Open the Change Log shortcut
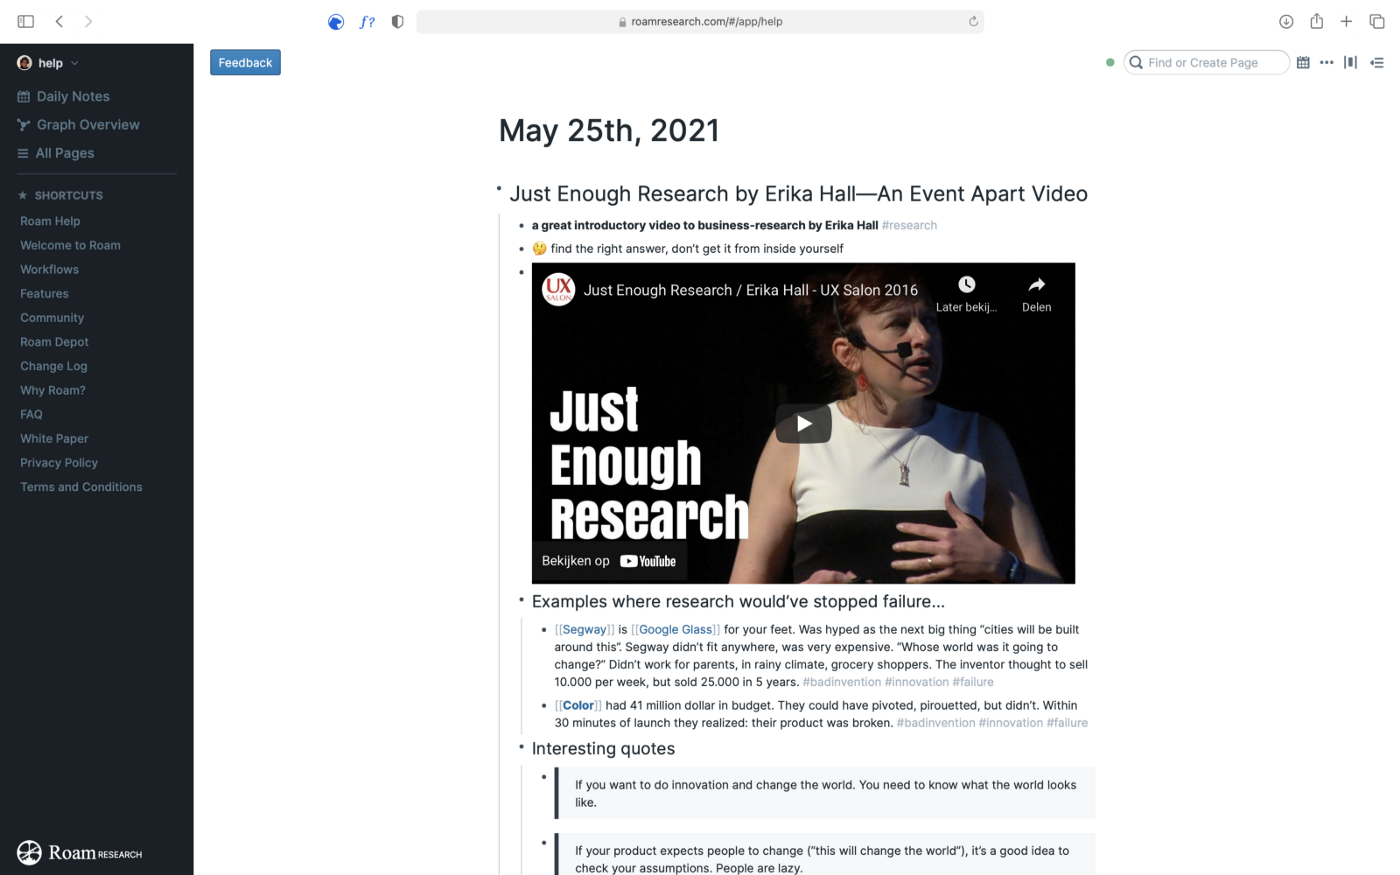1400x875 pixels. (x=53, y=366)
